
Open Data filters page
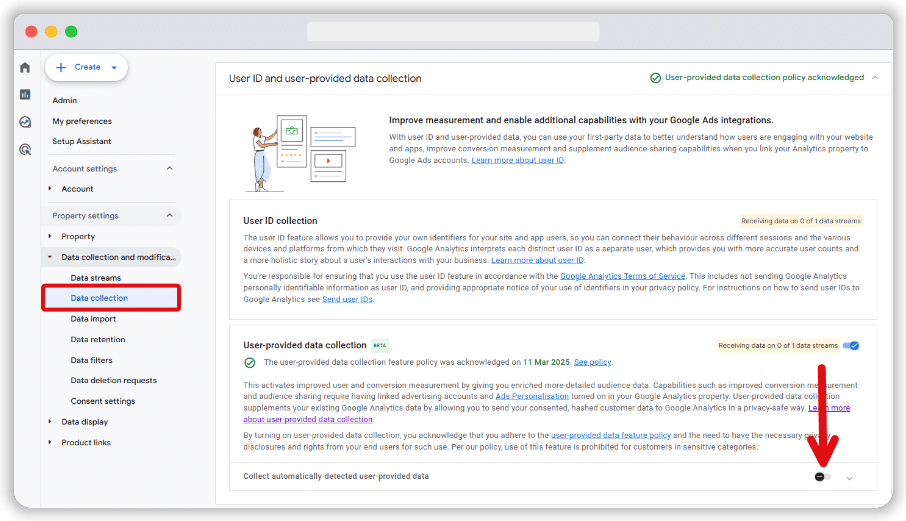click(91, 360)
